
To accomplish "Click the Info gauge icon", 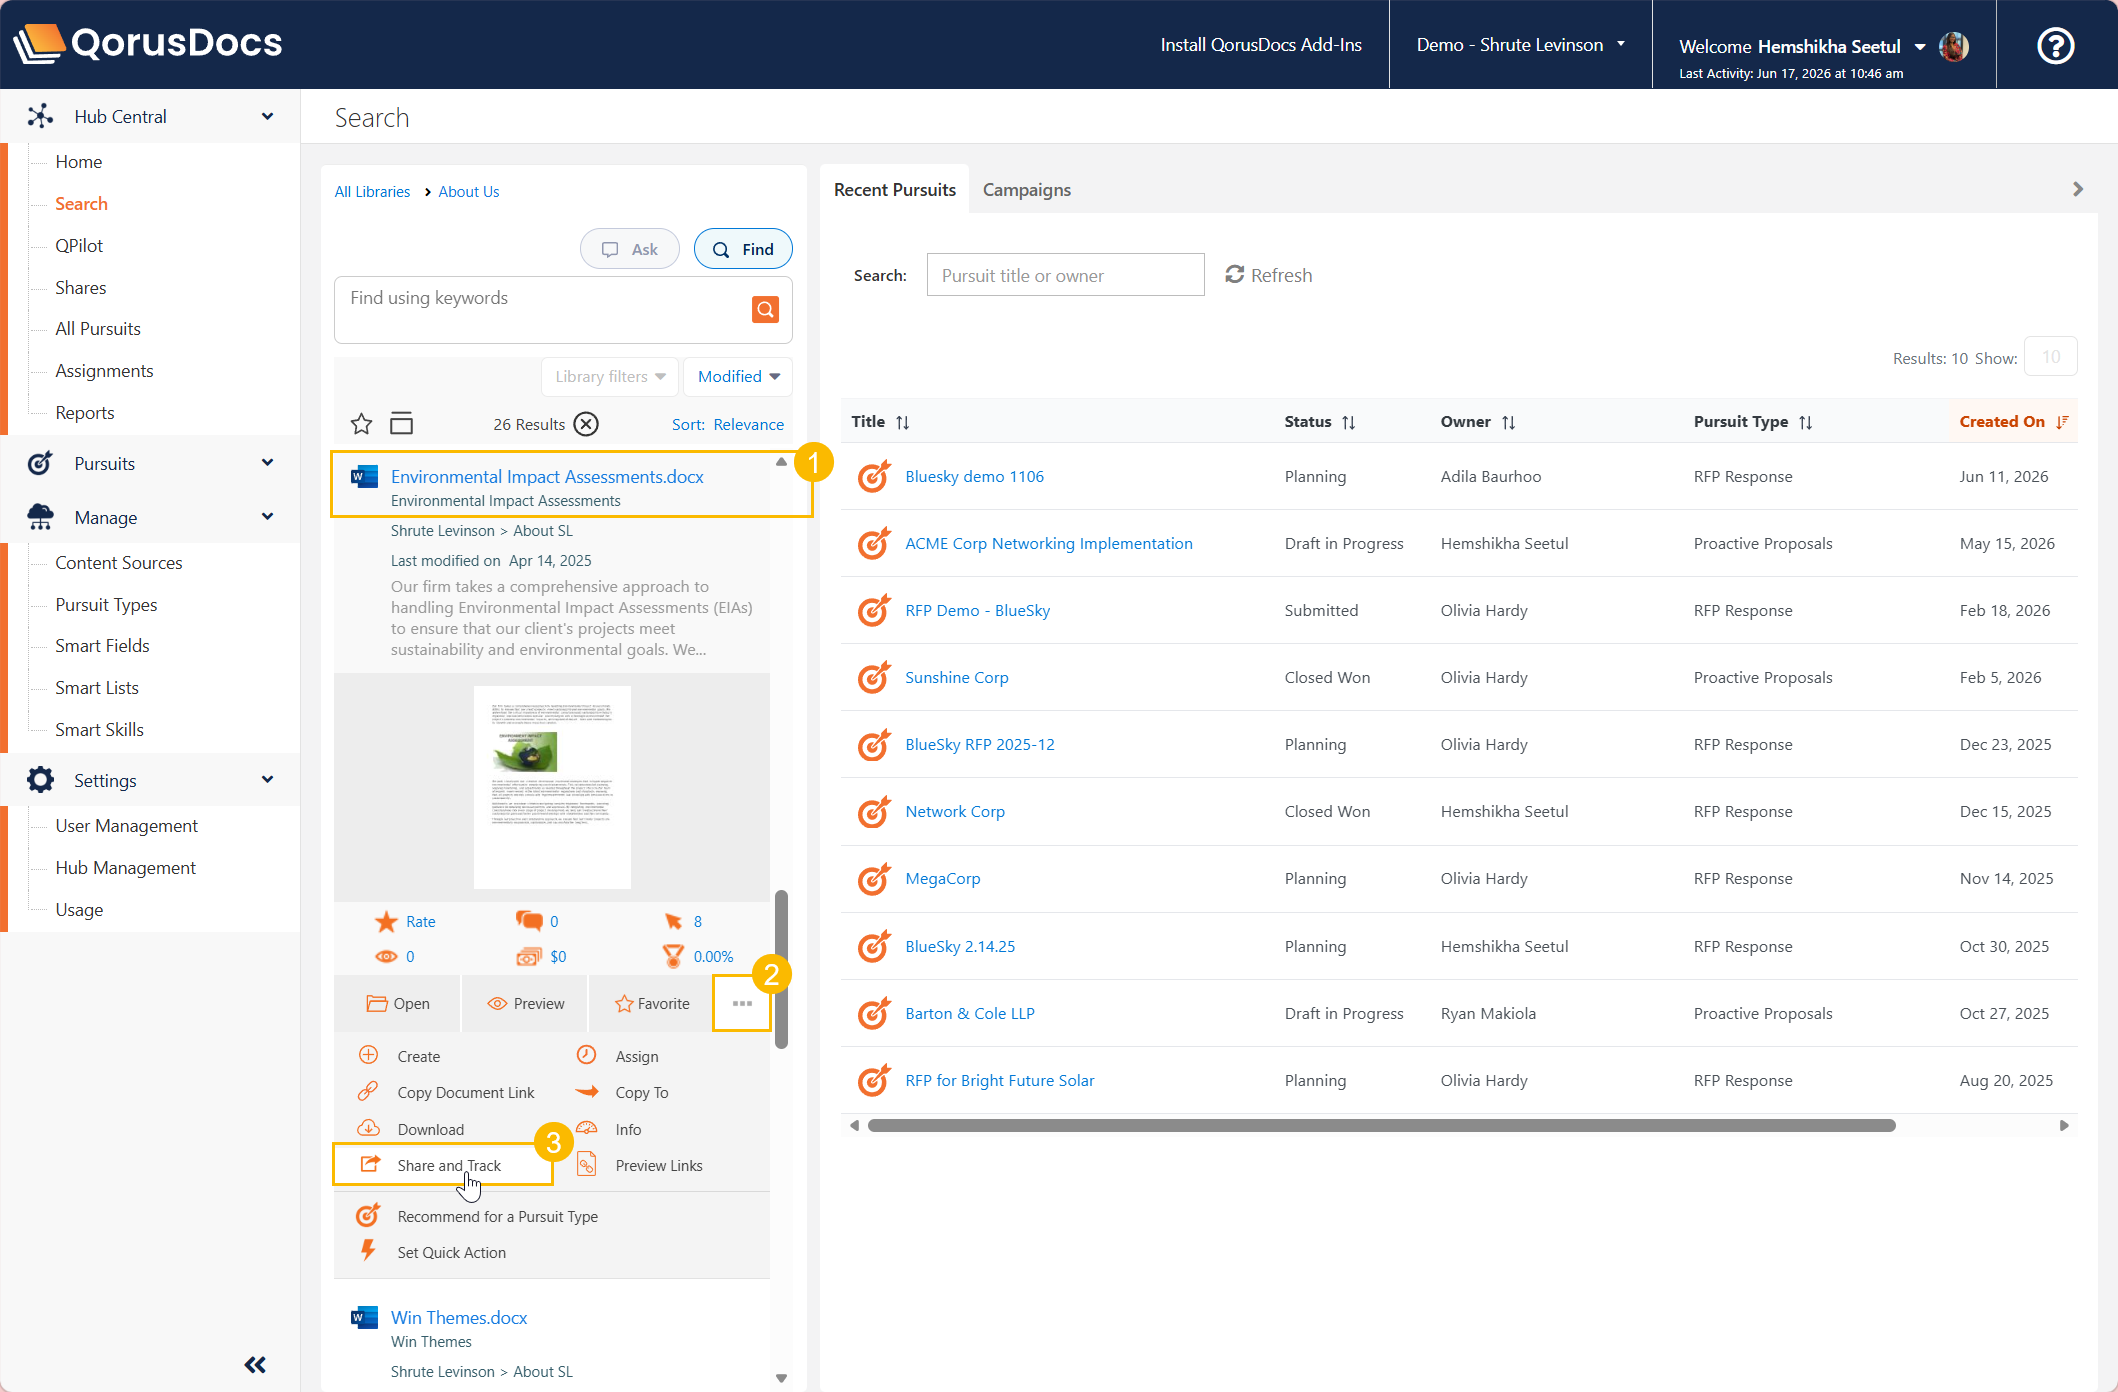I will point(587,1128).
